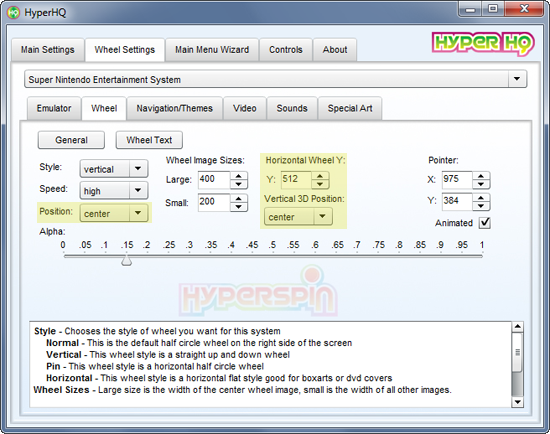Click the Alpha slider thumb
550x434 pixels.
[127, 261]
